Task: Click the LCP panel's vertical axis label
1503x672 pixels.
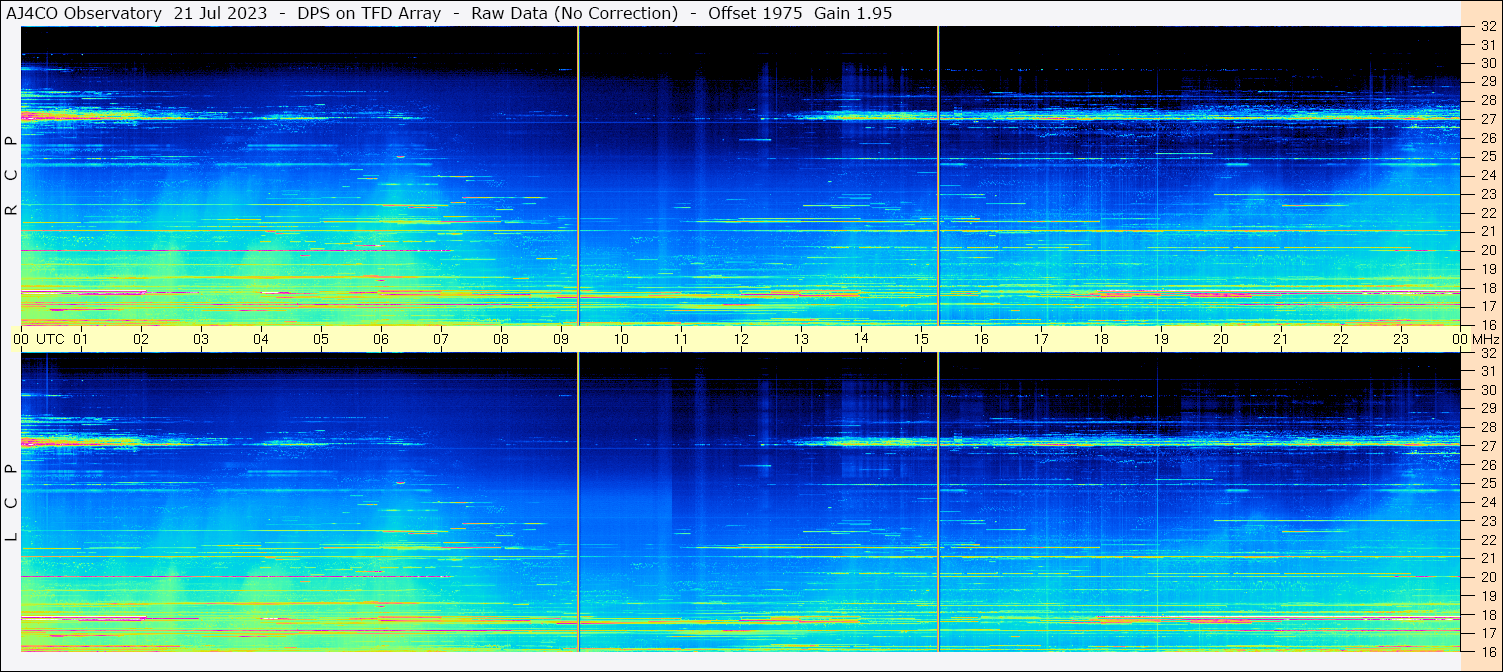Action: (11, 503)
